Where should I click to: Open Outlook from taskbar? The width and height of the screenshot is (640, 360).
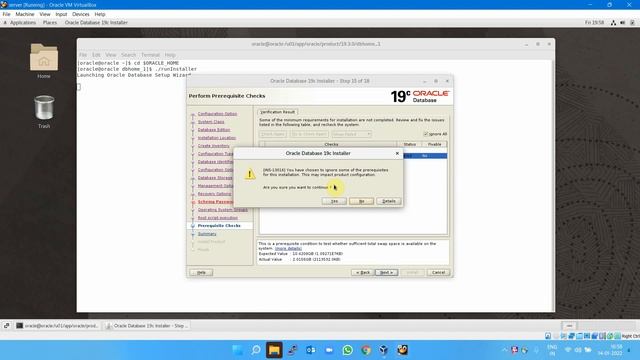(311, 350)
